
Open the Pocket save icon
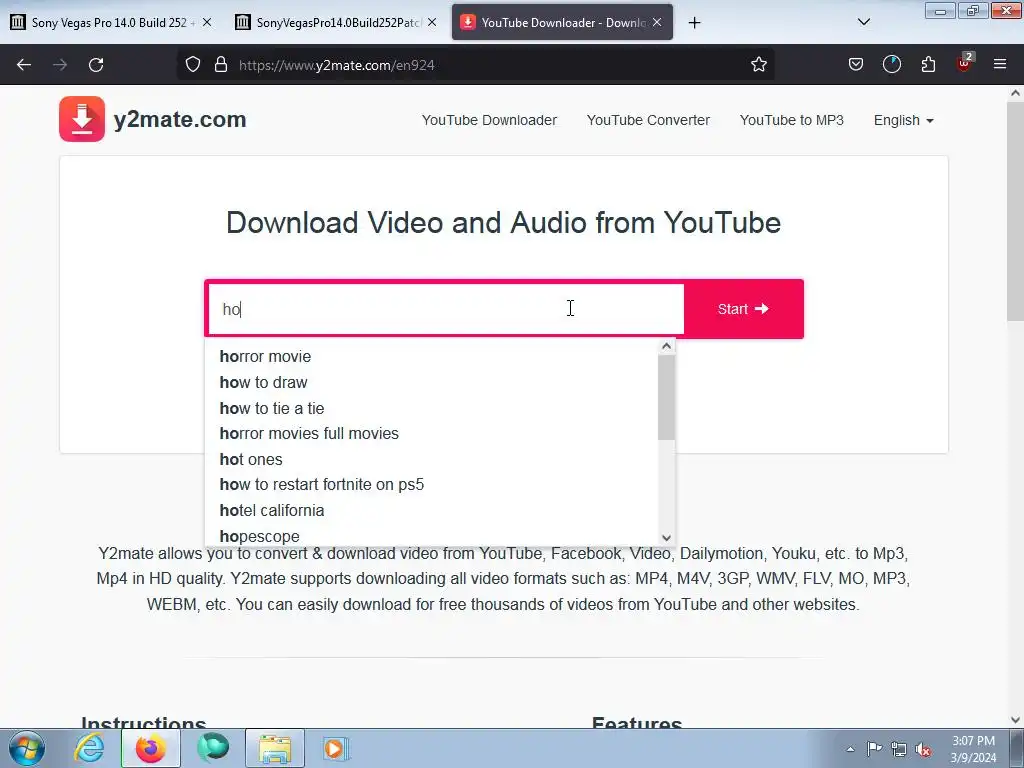tap(856, 65)
